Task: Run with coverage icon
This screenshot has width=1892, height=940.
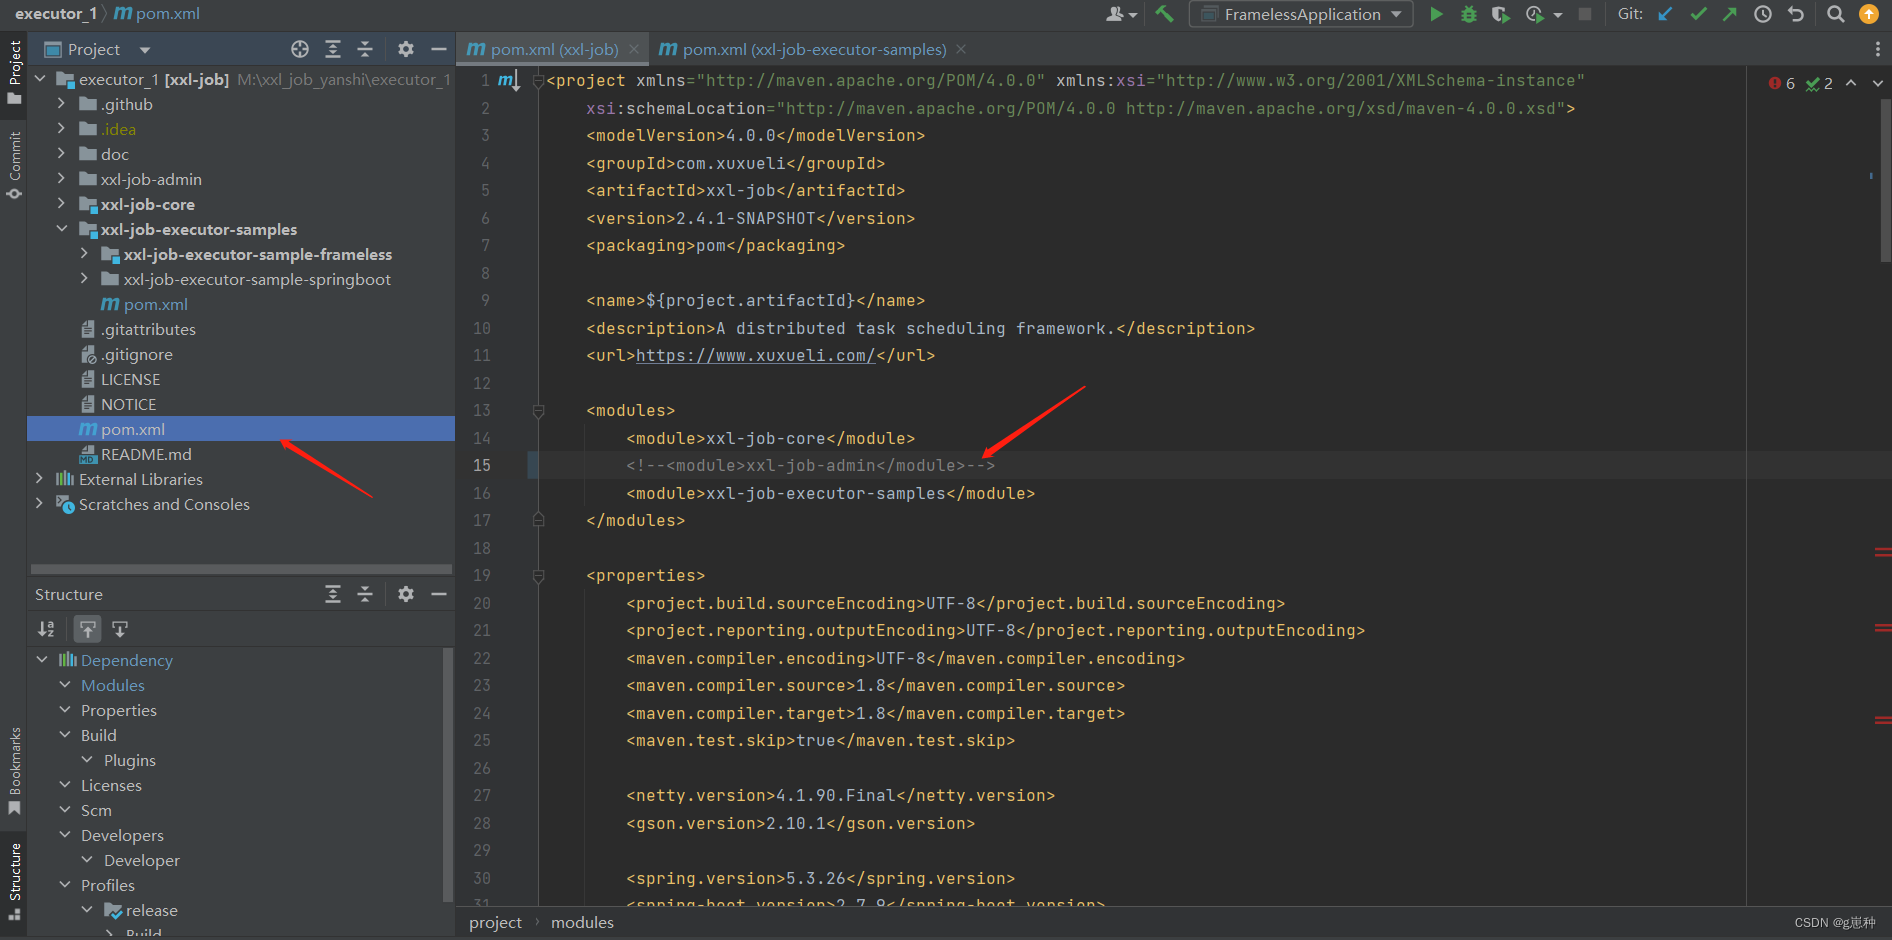Action: coord(1500,14)
